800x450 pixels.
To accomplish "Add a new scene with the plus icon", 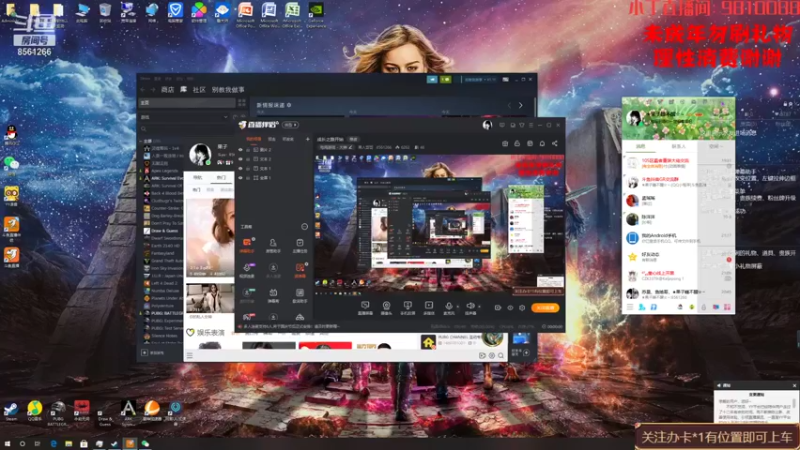I will point(308,139).
